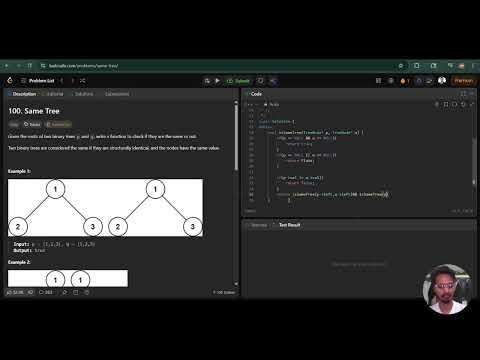Click the '100. Same Tree' title
Image resolution: width=480 pixels, height=360 pixels.
coord(34,111)
